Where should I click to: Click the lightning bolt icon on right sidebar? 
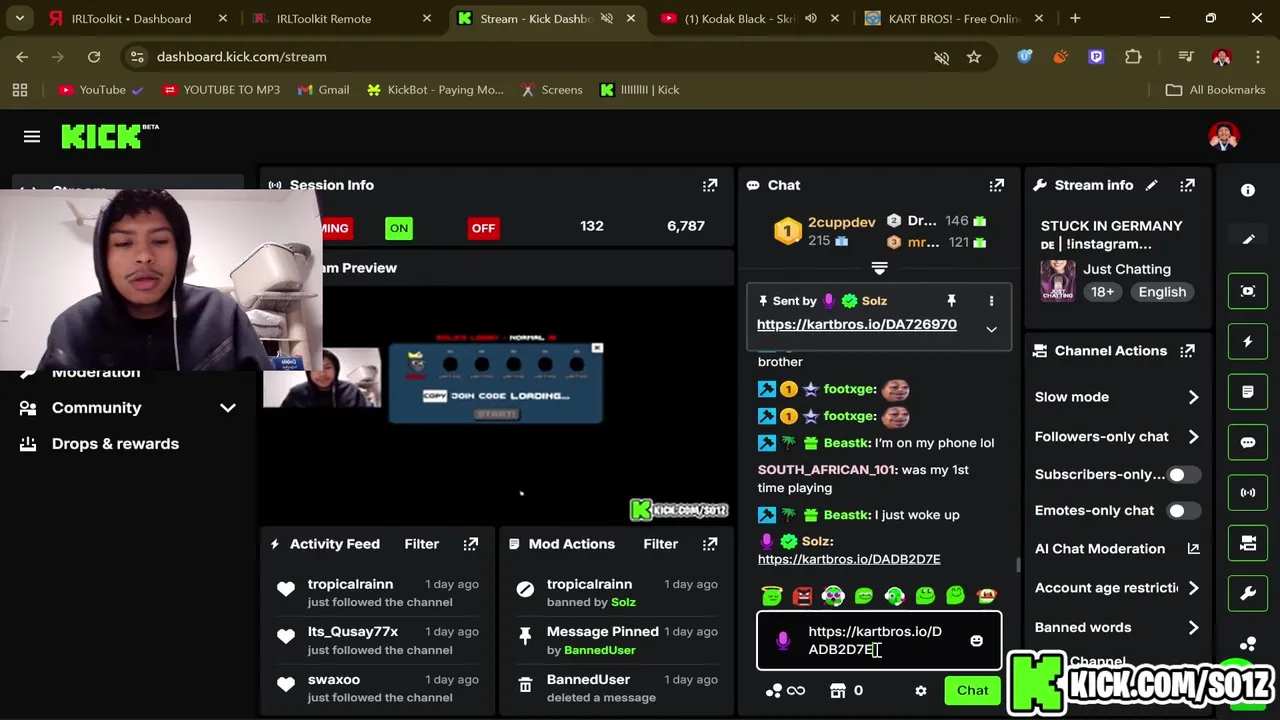[1248, 342]
